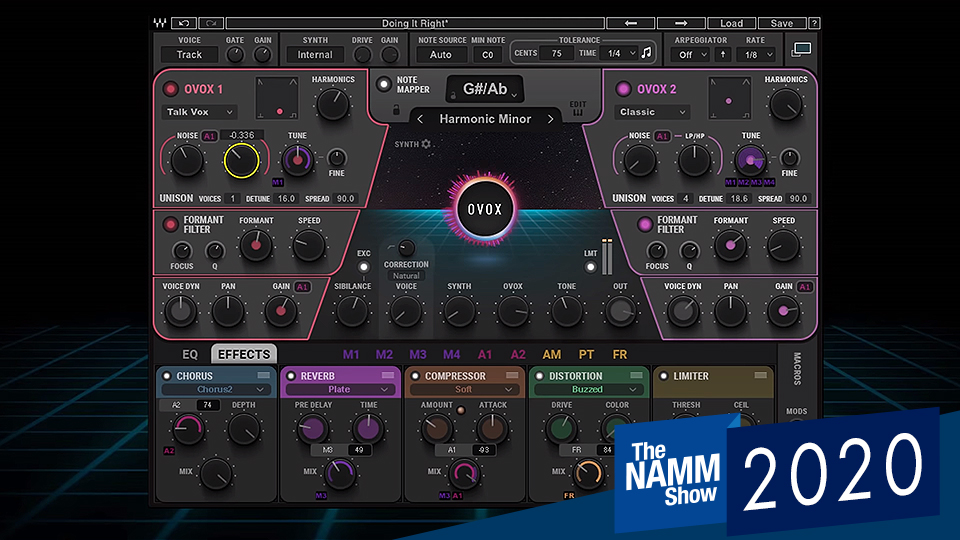Toggle the Reverb effect on/off

click(x=291, y=376)
